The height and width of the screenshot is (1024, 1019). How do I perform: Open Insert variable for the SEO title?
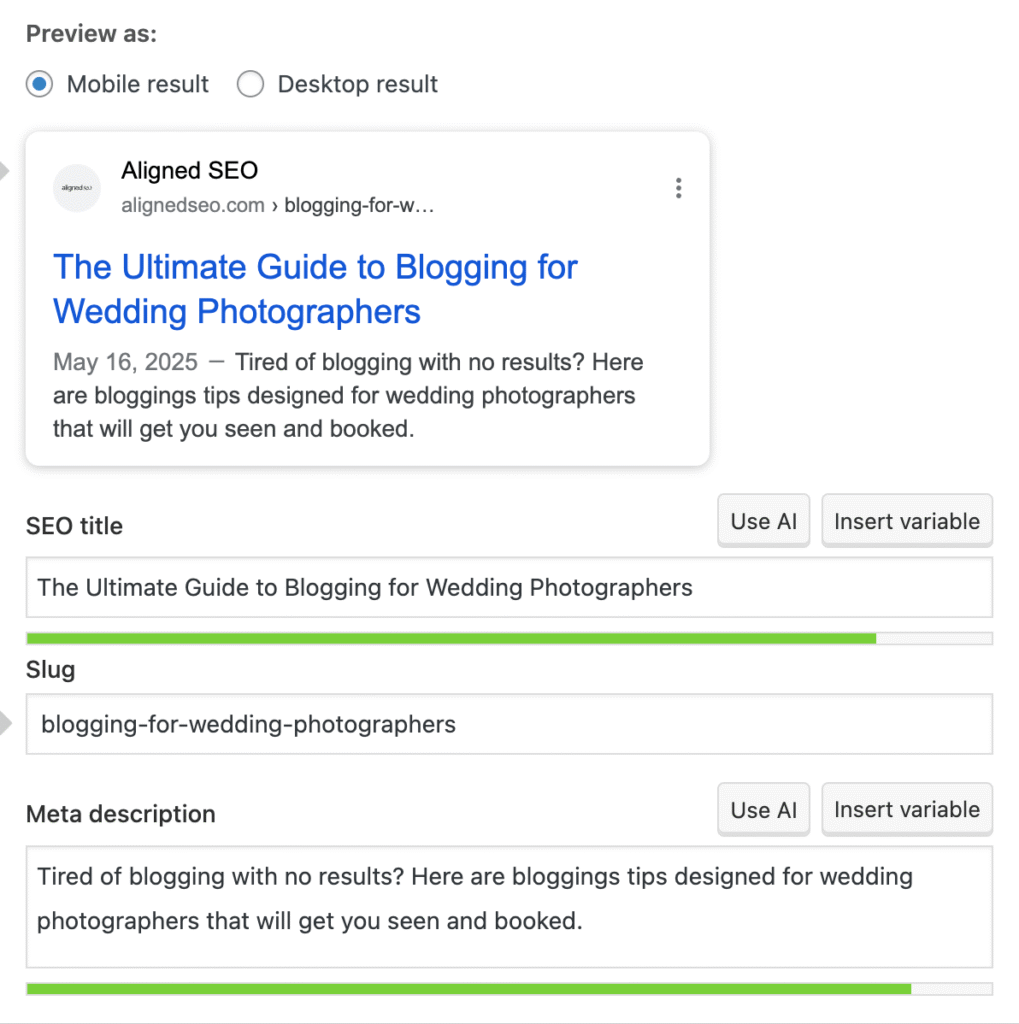click(906, 521)
